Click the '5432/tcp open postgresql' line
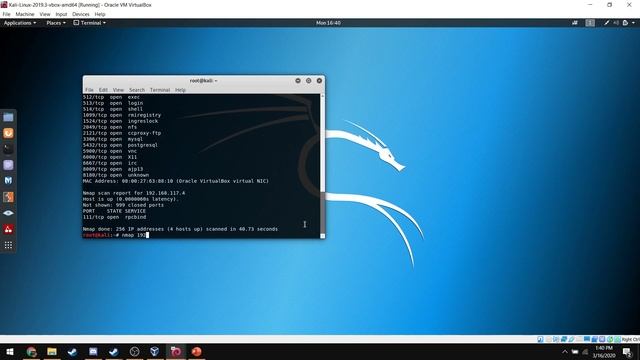The image size is (640, 360). click(120, 145)
